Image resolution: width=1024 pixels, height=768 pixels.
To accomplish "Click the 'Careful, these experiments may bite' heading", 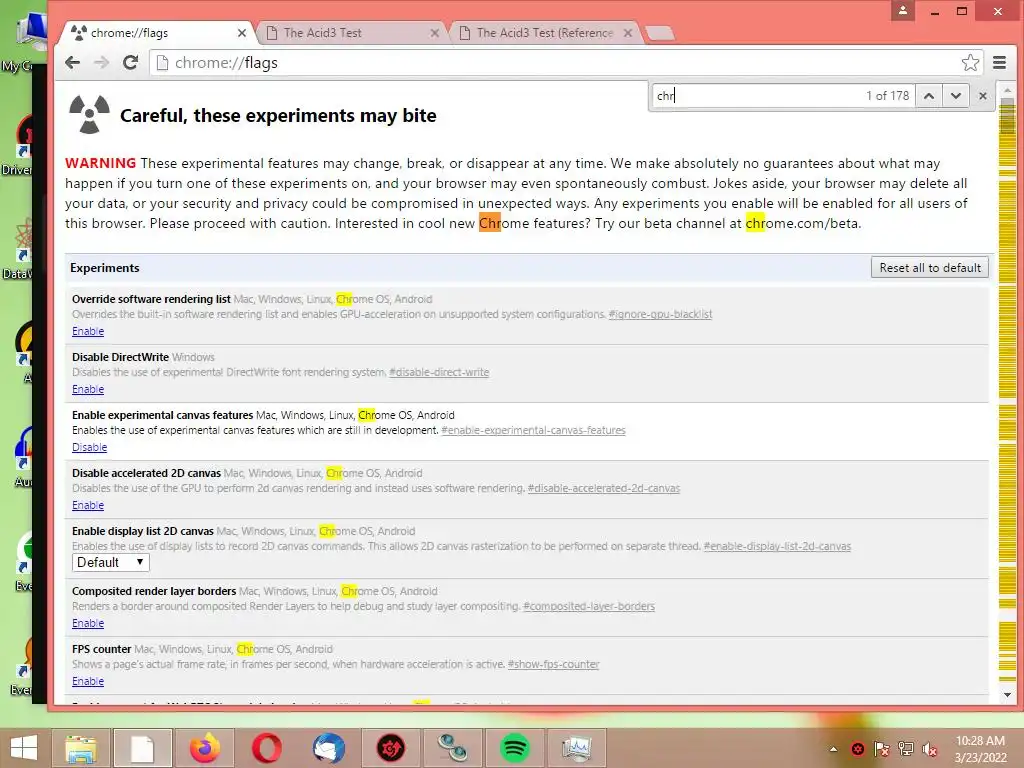I will coord(278,116).
